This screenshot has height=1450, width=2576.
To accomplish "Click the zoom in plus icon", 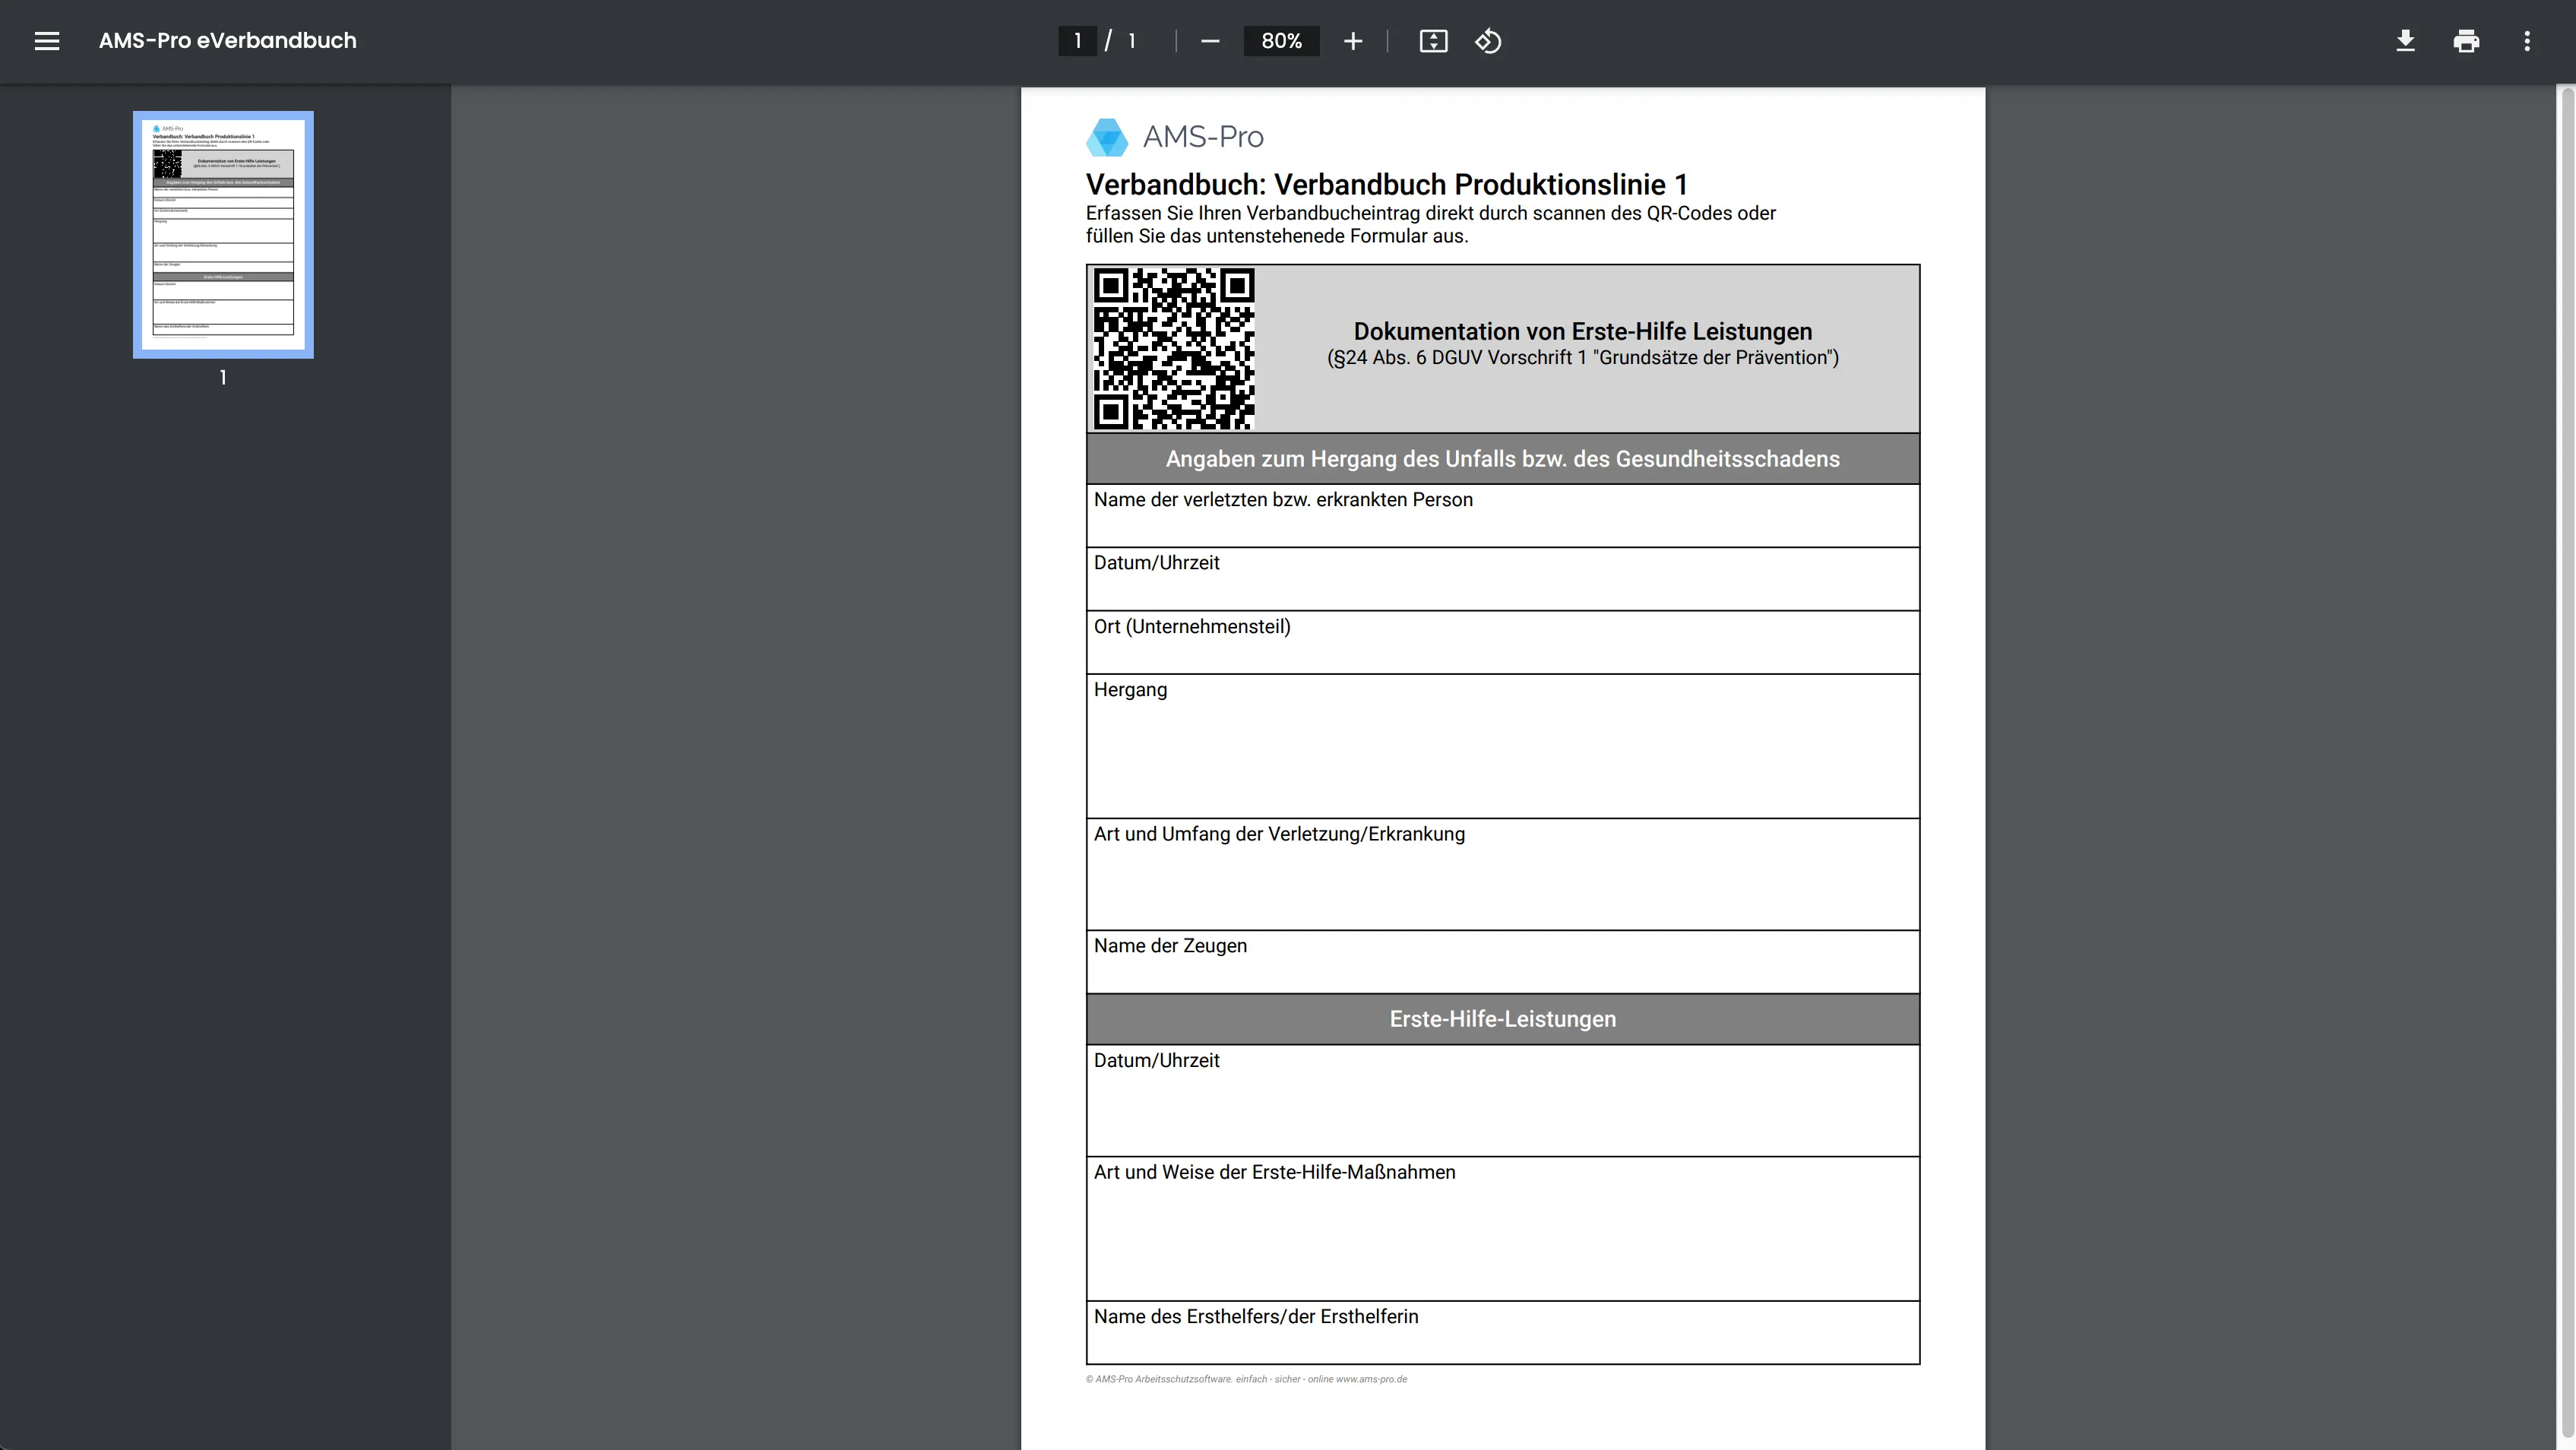I will 1353,41.
